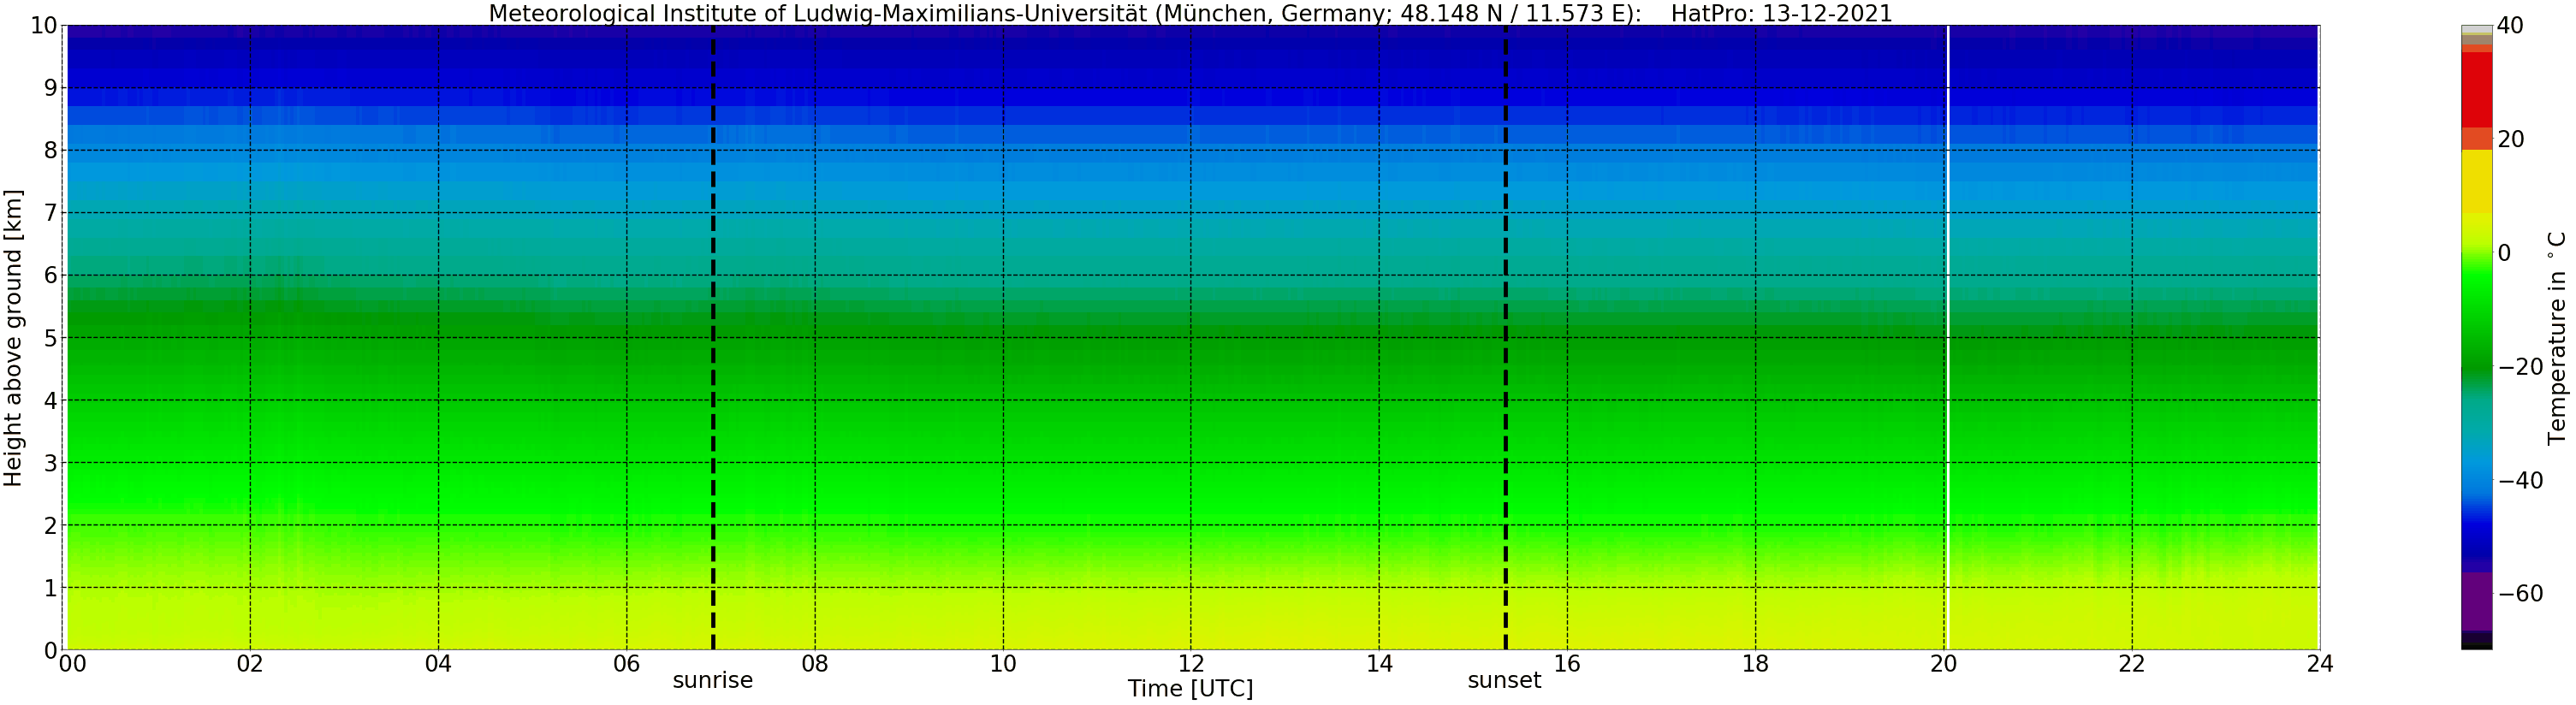Click the colorbar tick label '0'
Screen dimensions: 2576x705
2504,253
